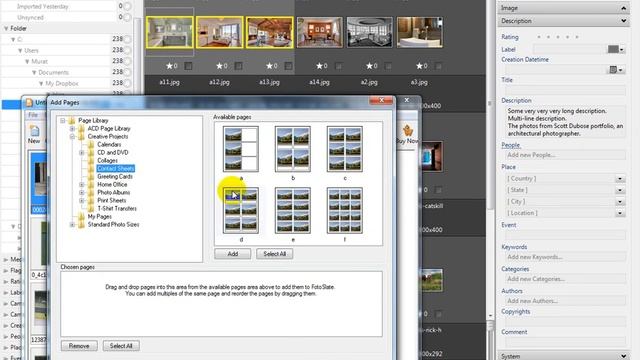The height and width of the screenshot is (360, 640).
Task: Open the Label color dropdown
Action: tap(621, 49)
